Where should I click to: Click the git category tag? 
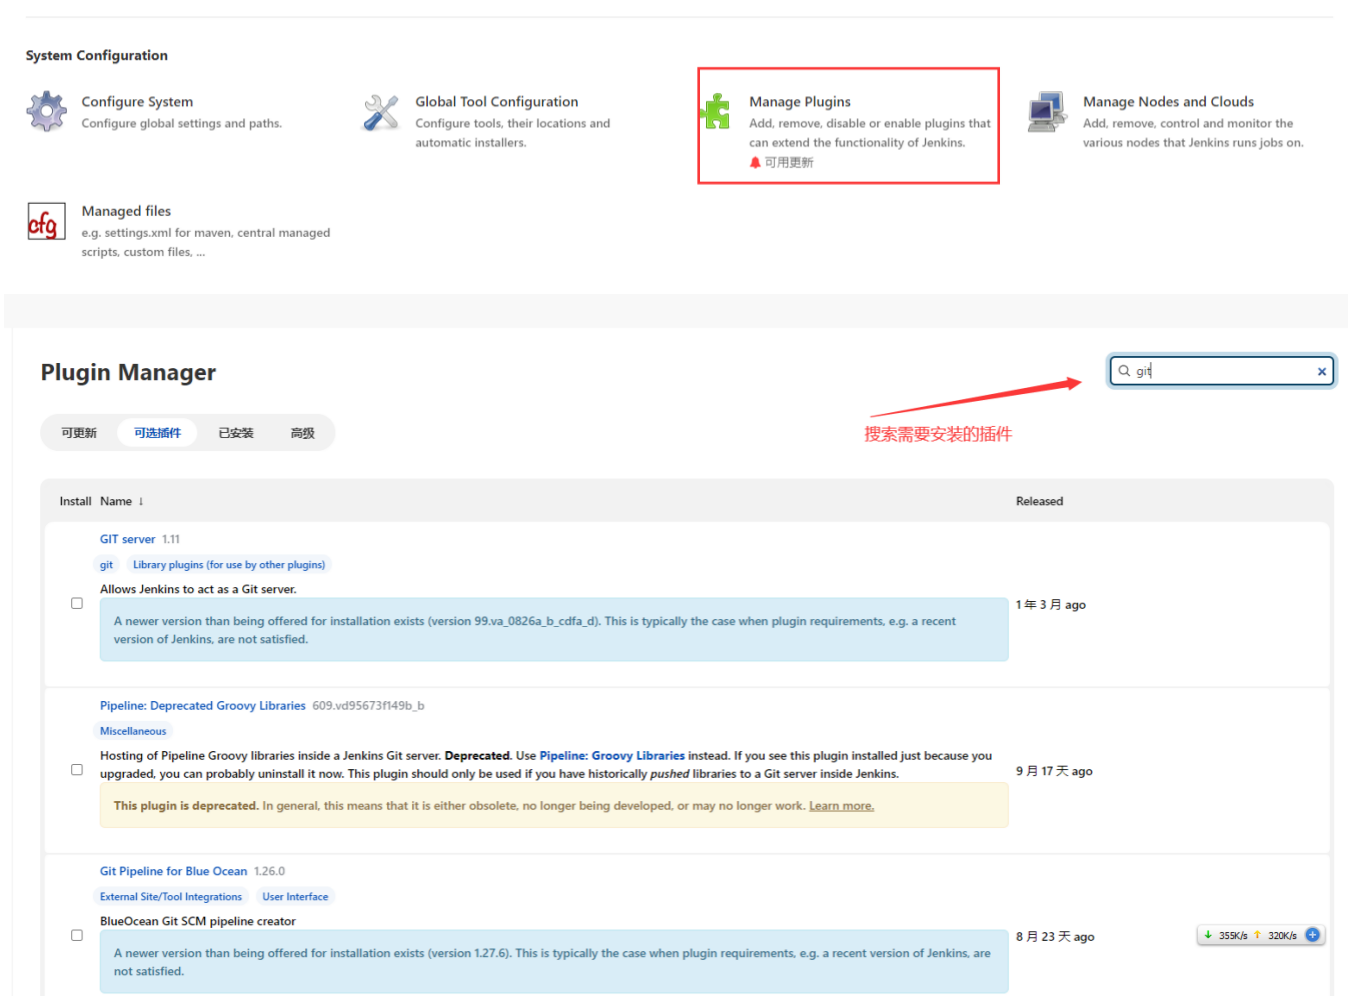point(106,565)
